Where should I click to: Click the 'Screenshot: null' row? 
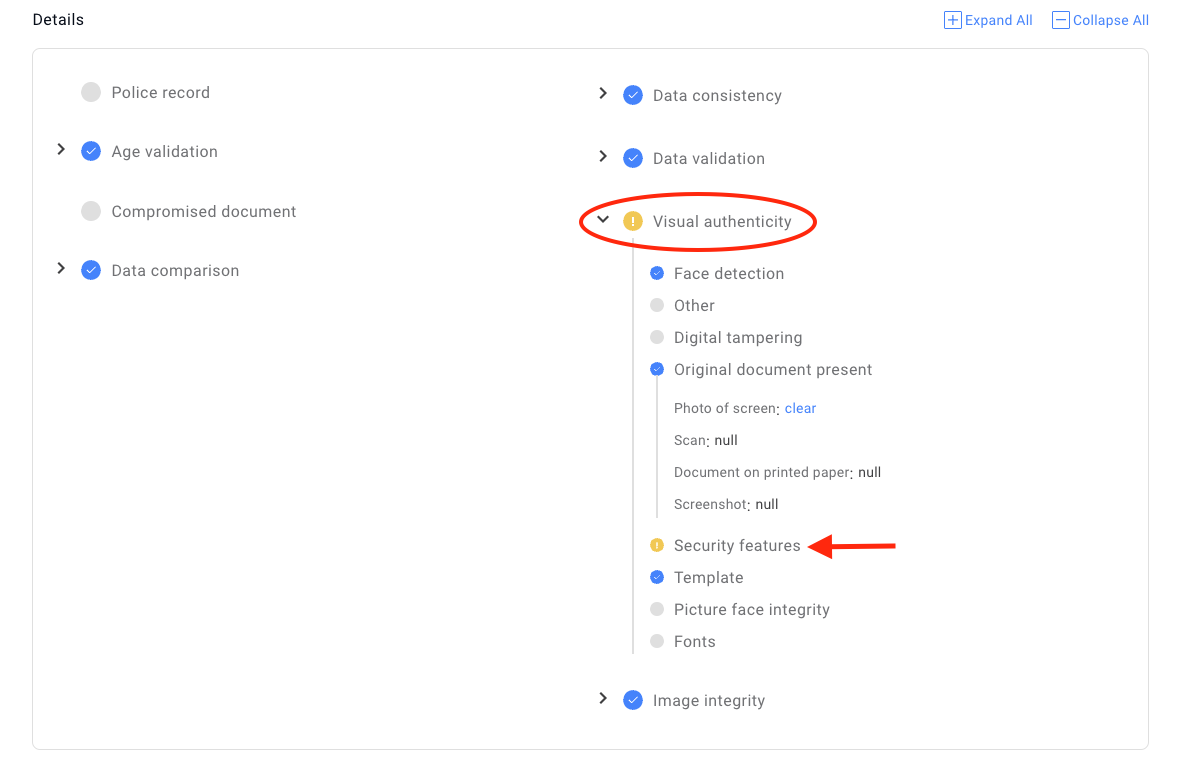tap(726, 505)
